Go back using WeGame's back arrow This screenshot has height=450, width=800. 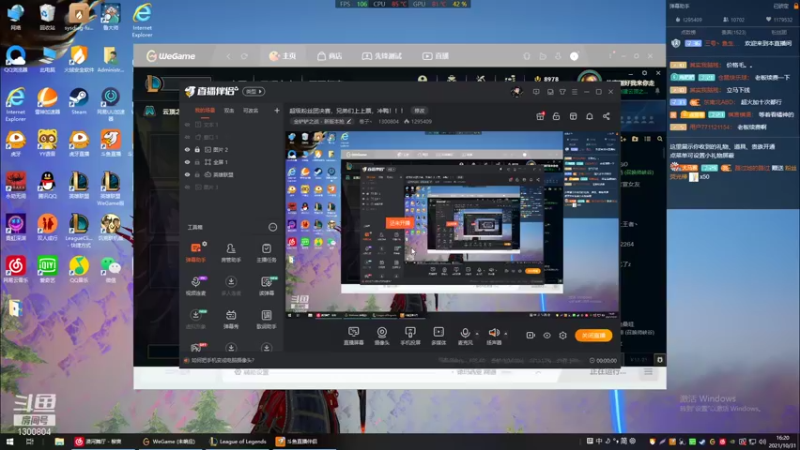pyautogui.click(x=229, y=56)
